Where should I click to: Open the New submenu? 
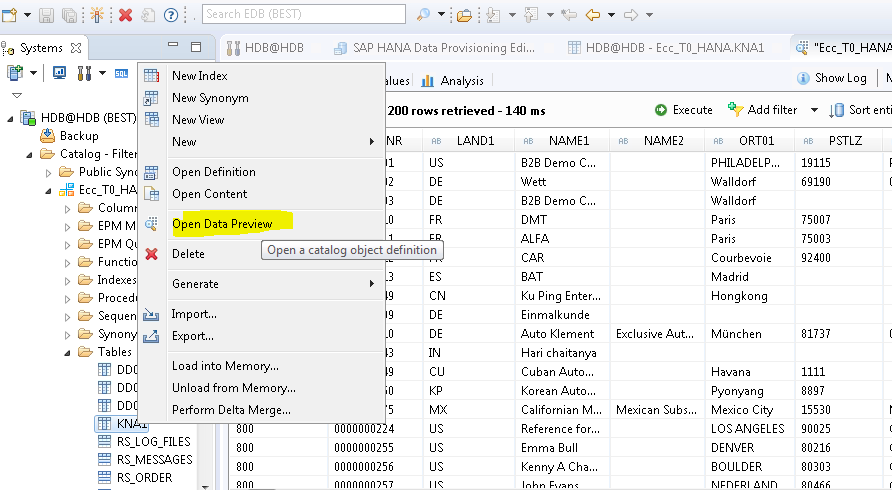coord(262,142)
